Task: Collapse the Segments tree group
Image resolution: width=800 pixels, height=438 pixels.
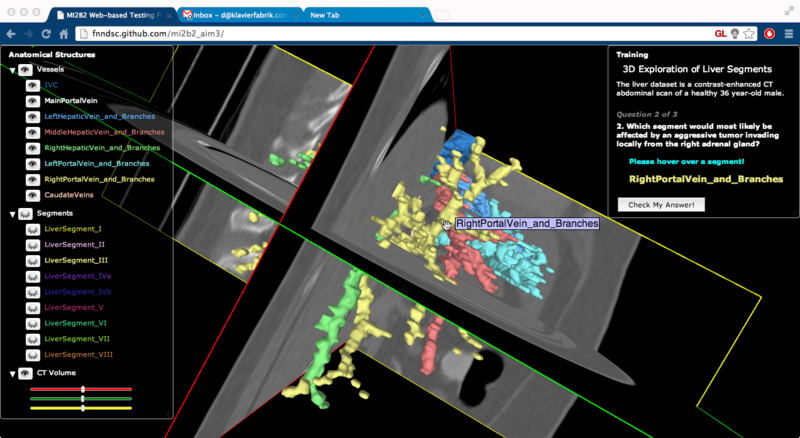Action: coord(12,214)
